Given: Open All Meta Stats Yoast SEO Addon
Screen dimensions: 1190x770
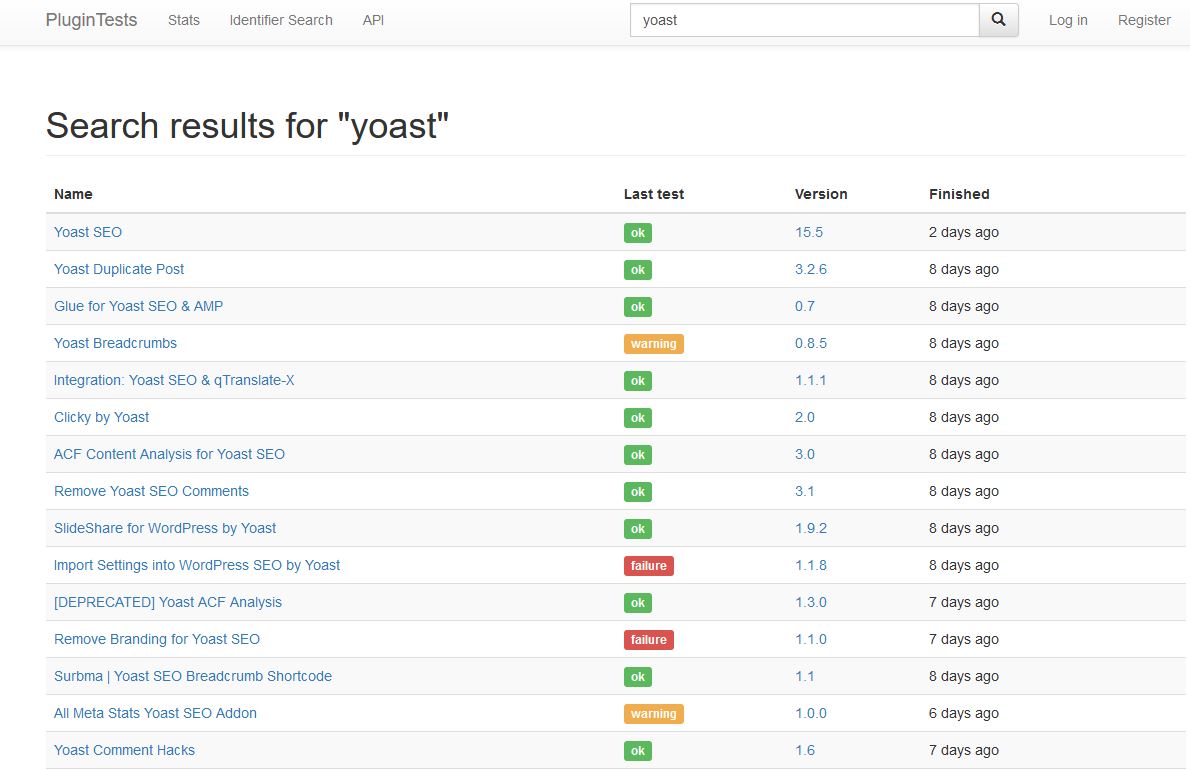Looking at the screenshot, I should [156, 713].
